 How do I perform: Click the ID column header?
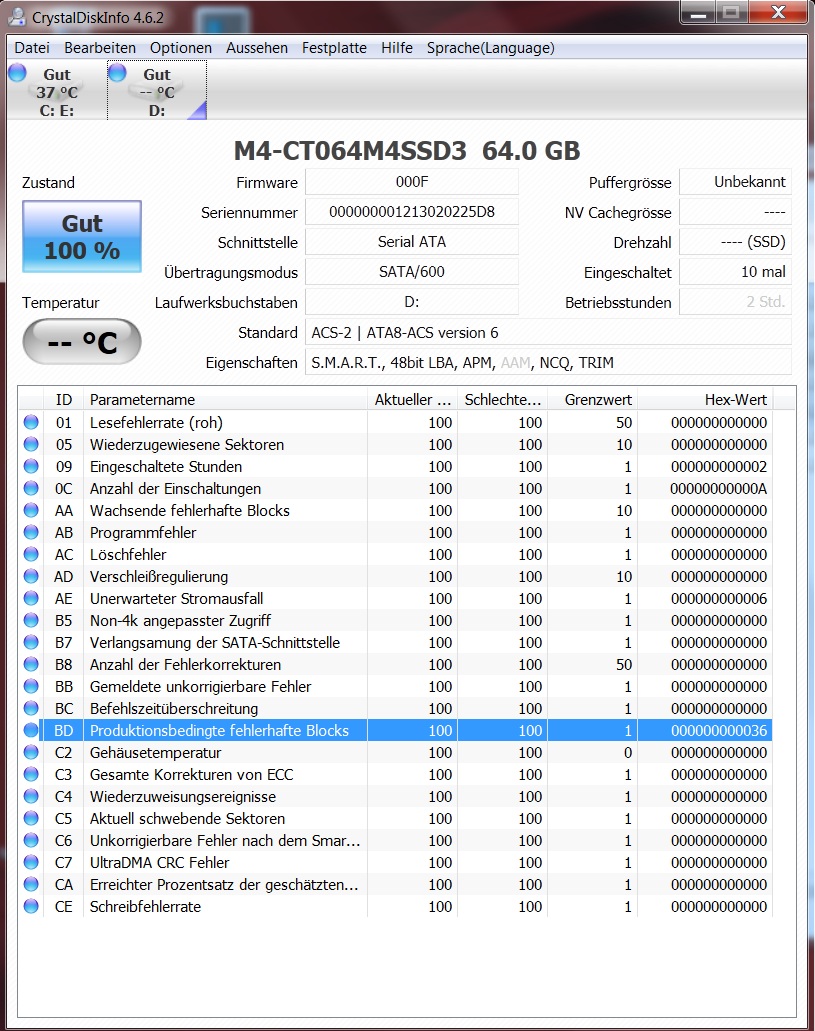[x=64, y=399]
